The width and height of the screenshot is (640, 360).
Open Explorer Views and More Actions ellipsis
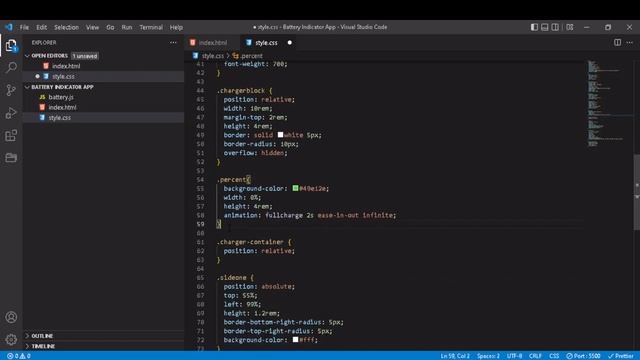tap(173, 42)
